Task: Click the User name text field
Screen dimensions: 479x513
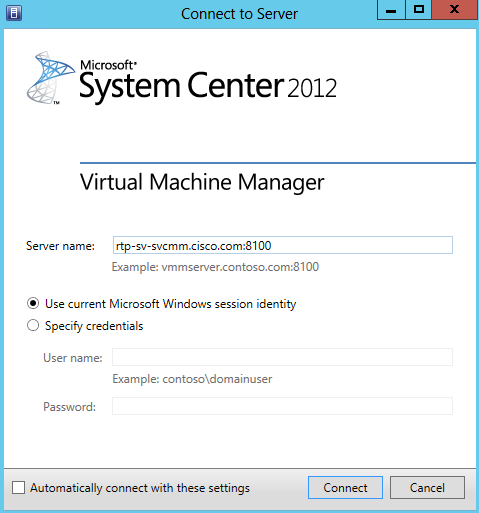Action: pyautogui.click(x=282, y=357)
